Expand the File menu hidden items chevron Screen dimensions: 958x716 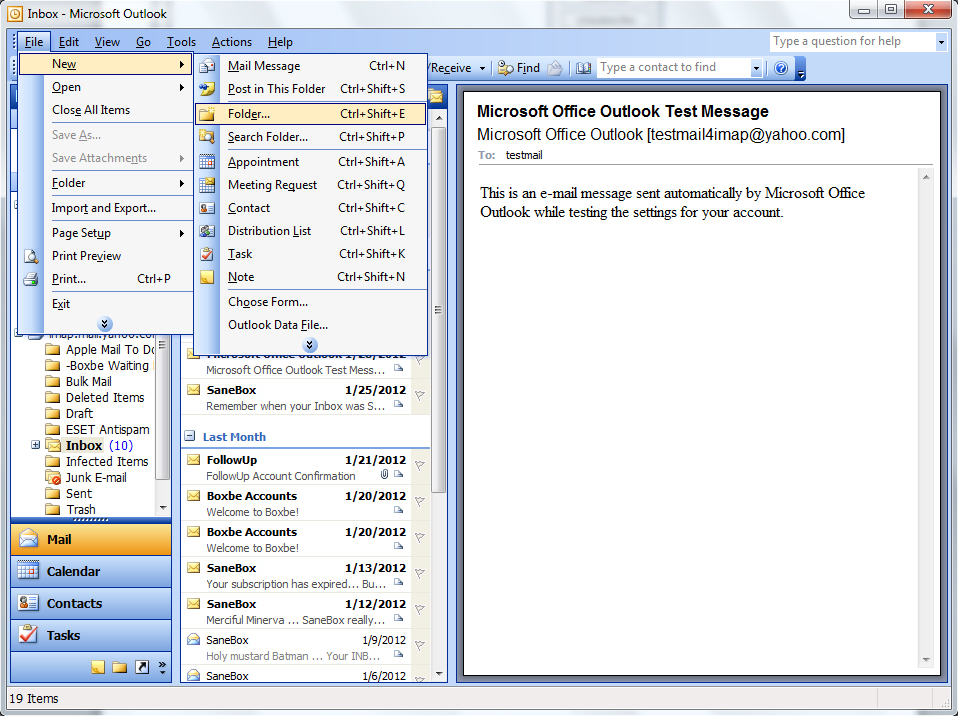(x=104, y=324)
